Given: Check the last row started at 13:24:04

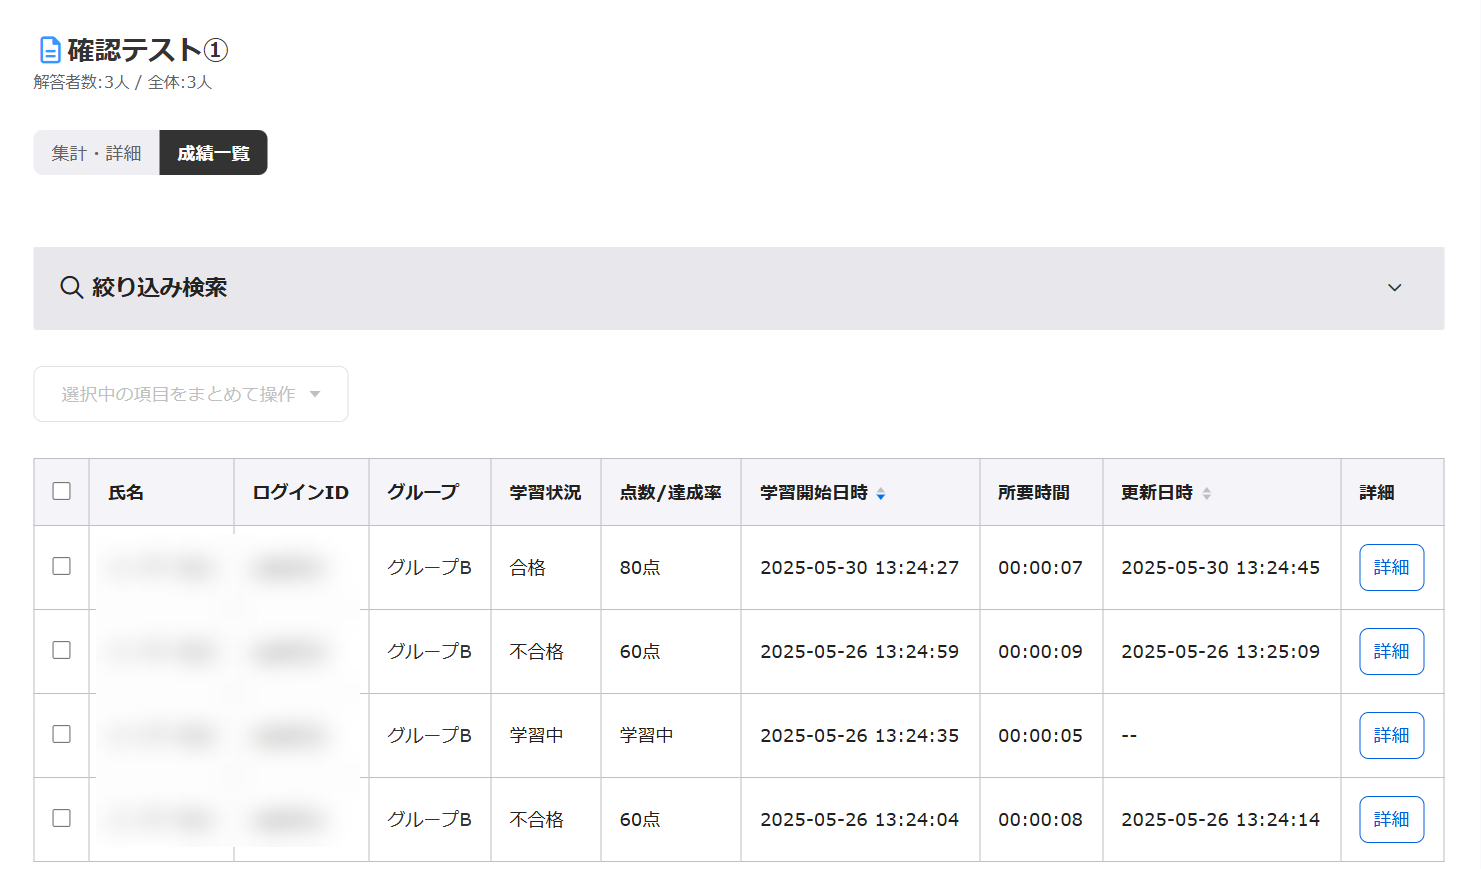Looking at the screenshot, I should [62, 818].
